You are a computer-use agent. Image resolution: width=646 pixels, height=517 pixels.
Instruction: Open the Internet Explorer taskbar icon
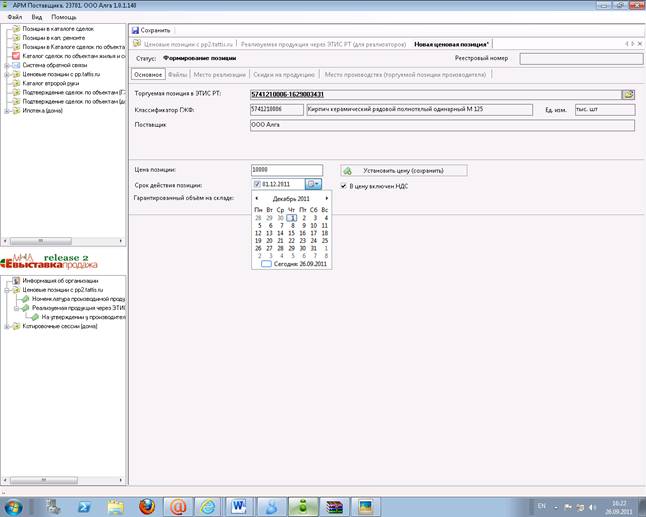click(x=208, y=507)
